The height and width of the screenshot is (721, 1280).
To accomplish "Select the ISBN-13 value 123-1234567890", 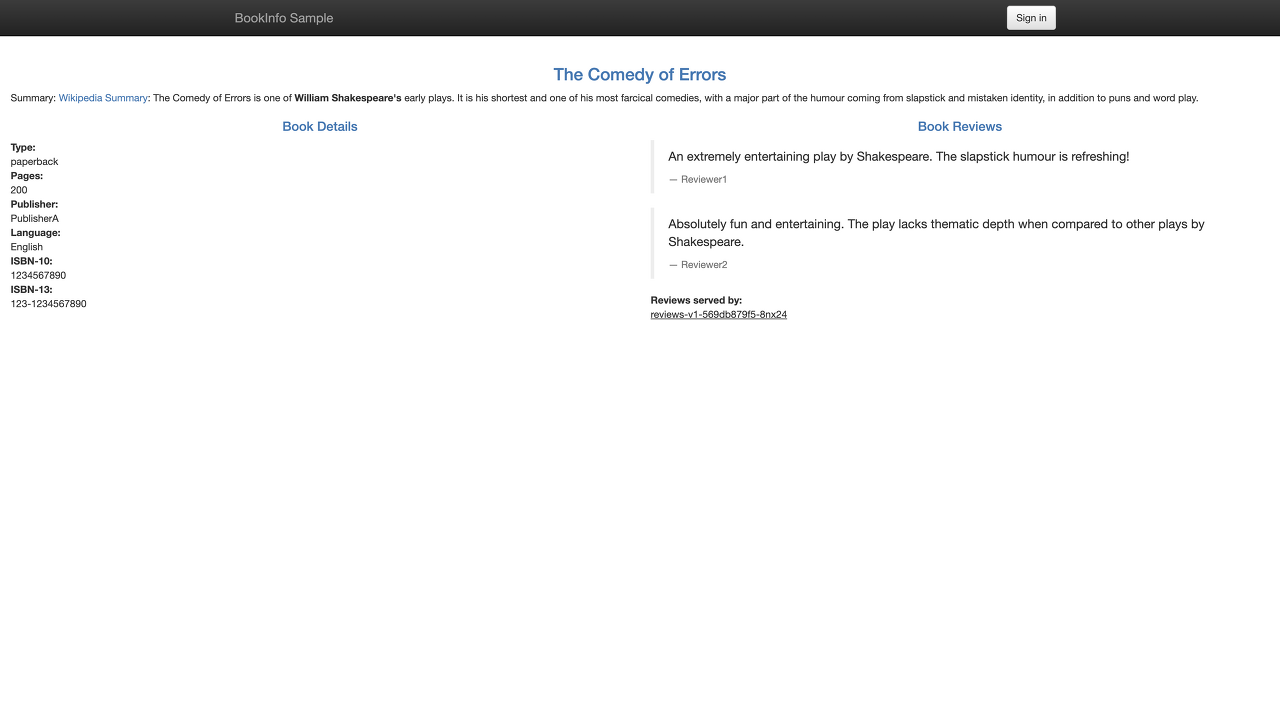I will tap(49, 304).
